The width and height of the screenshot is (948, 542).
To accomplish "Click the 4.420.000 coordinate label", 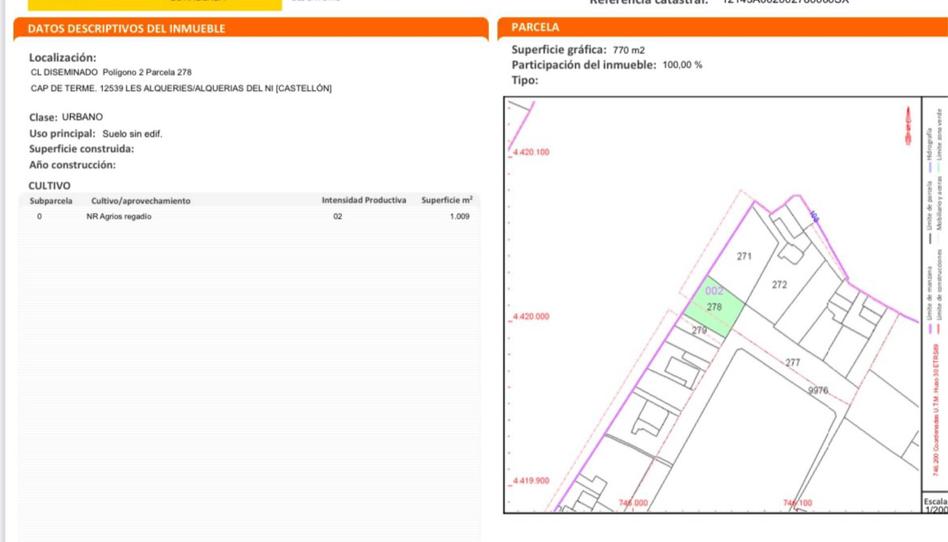I will [x=531, y=316].
